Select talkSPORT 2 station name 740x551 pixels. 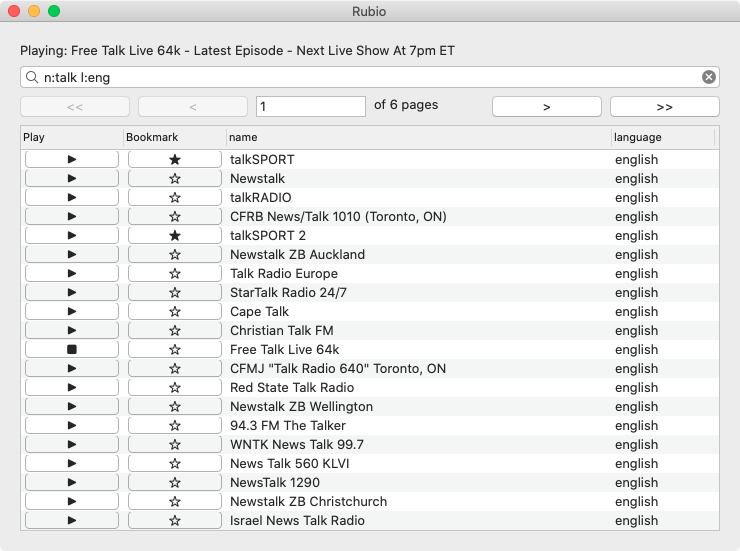tap(268, 235)
